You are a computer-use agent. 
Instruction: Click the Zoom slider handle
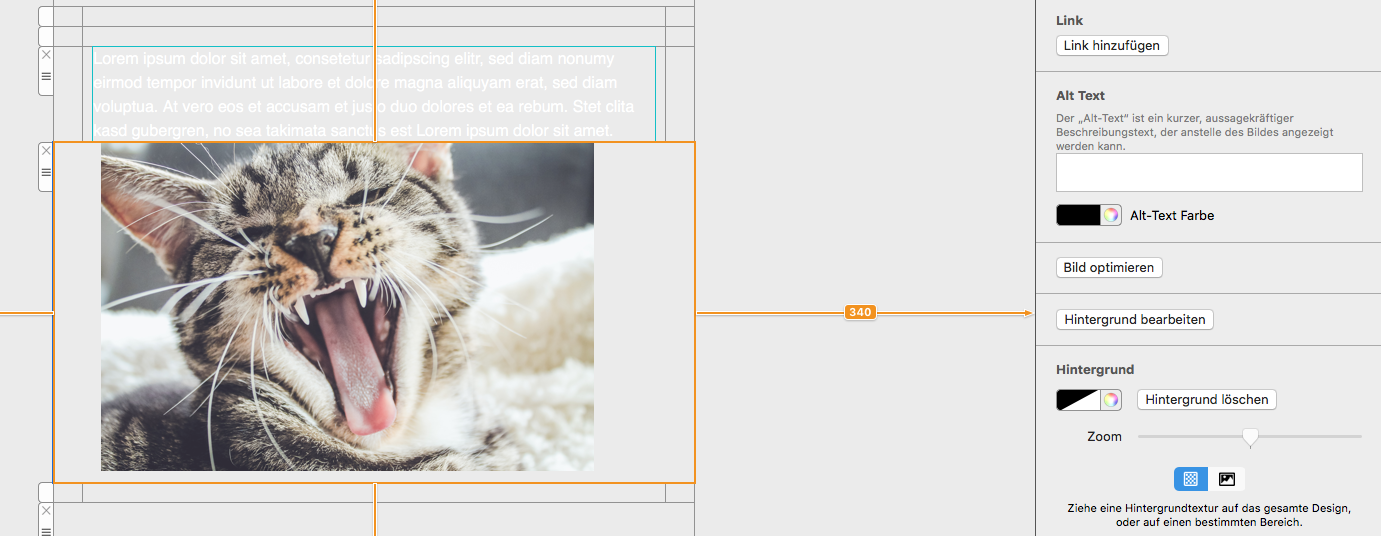[1250, 437]
